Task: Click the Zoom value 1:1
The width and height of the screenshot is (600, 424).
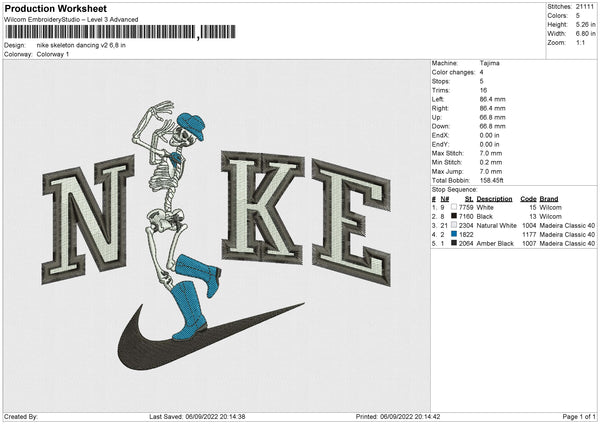Action: tap(580, 42)
